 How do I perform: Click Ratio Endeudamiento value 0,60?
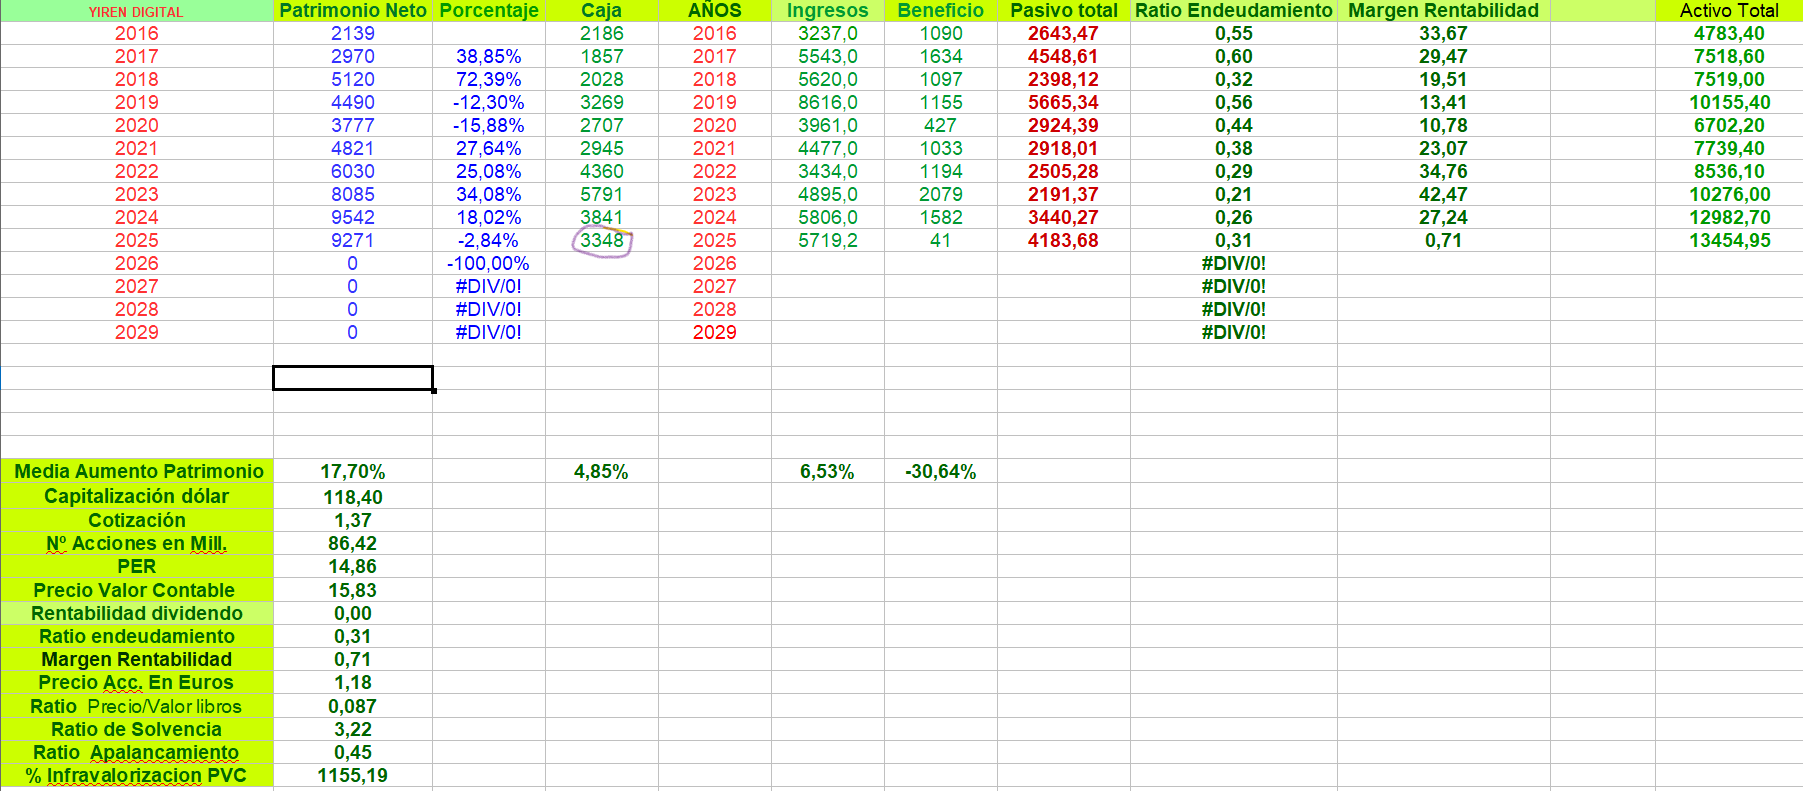tap(1234, 56)
